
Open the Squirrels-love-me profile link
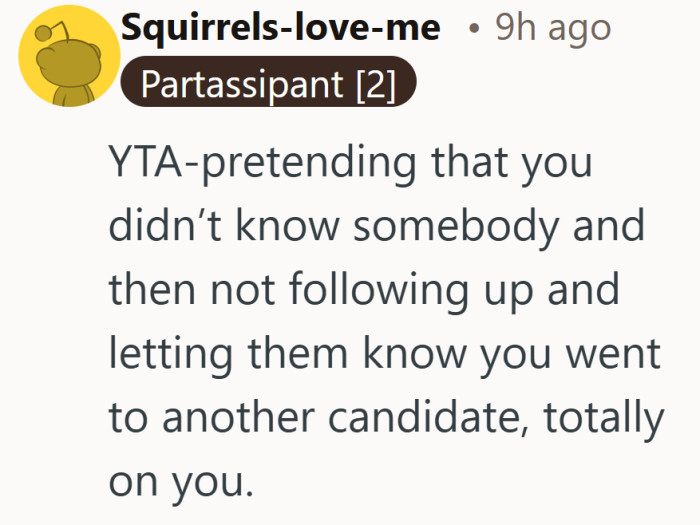[x=279, y=29]
